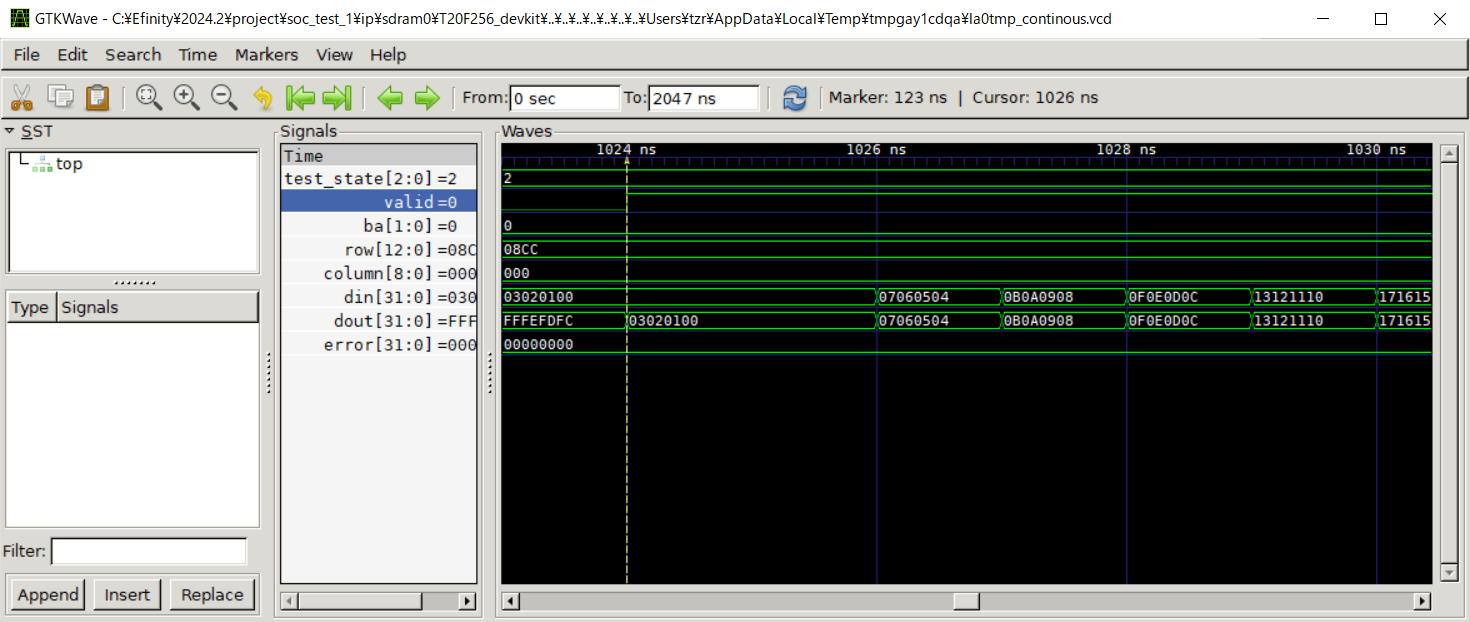
Task: Select the top module in SST tree
Action: [x=69, y=164]
